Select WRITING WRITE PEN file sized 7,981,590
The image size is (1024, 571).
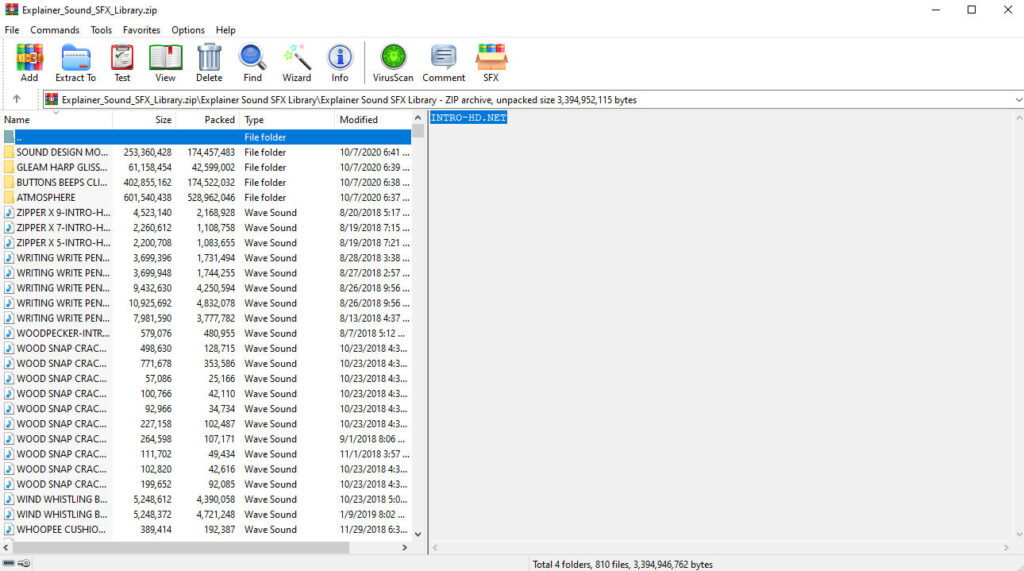[x=206, y=318]
